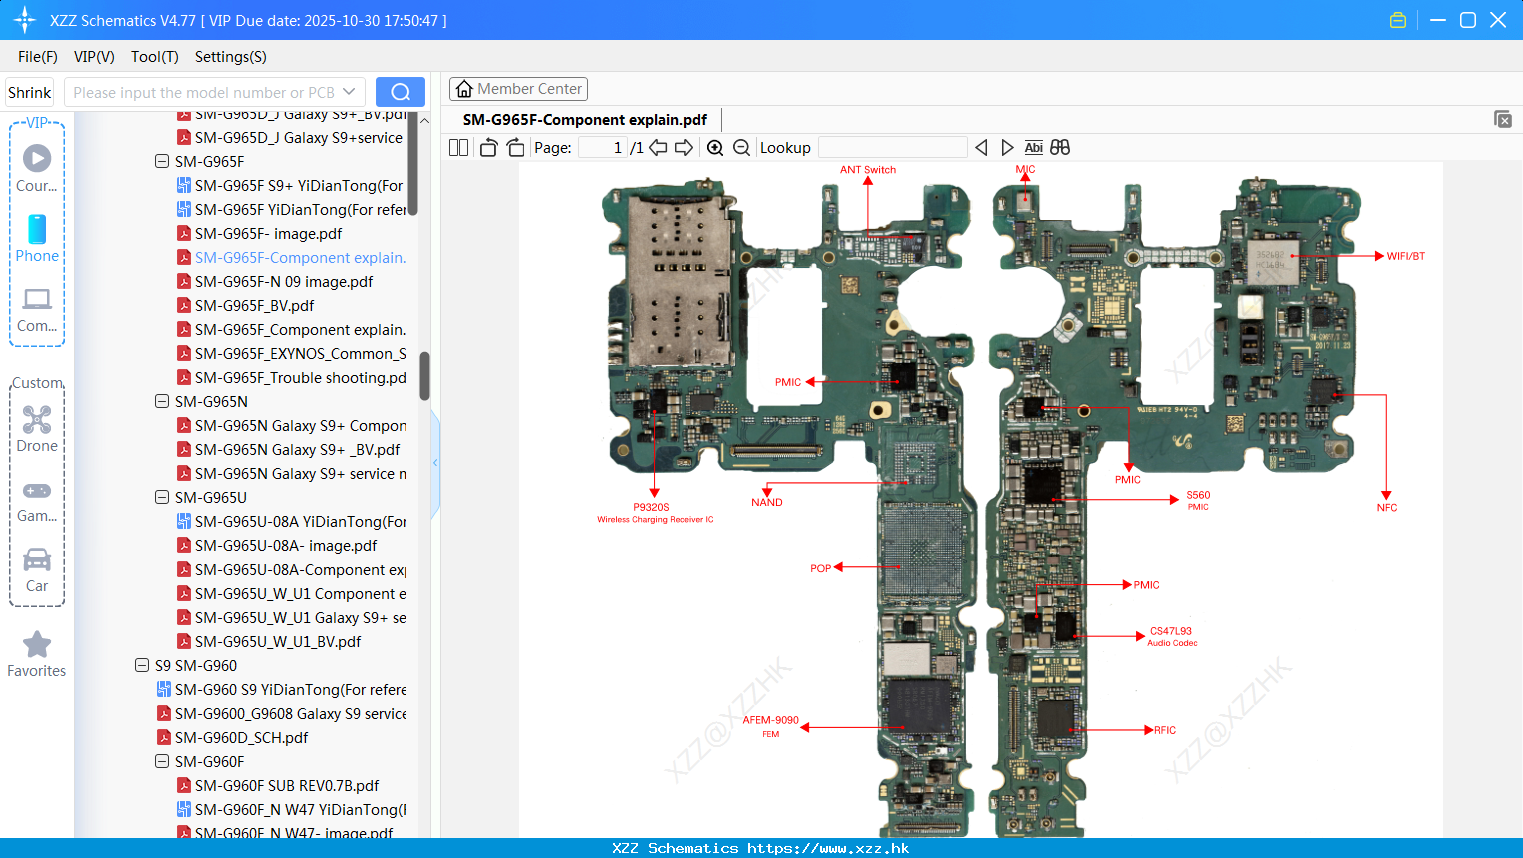Select the Phone category icon
The width and height of the screenshot is (1523, 858).
37,229
